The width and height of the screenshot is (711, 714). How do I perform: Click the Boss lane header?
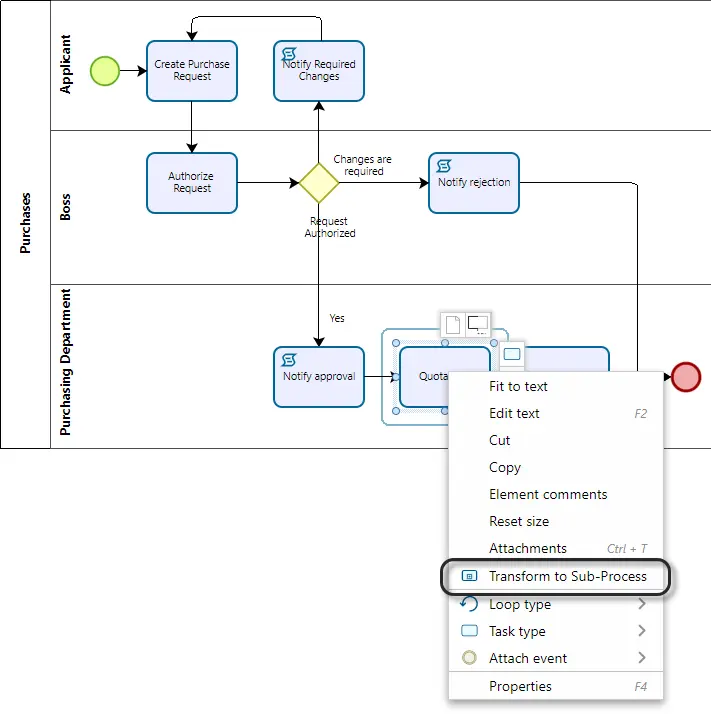tap(65, 207)
